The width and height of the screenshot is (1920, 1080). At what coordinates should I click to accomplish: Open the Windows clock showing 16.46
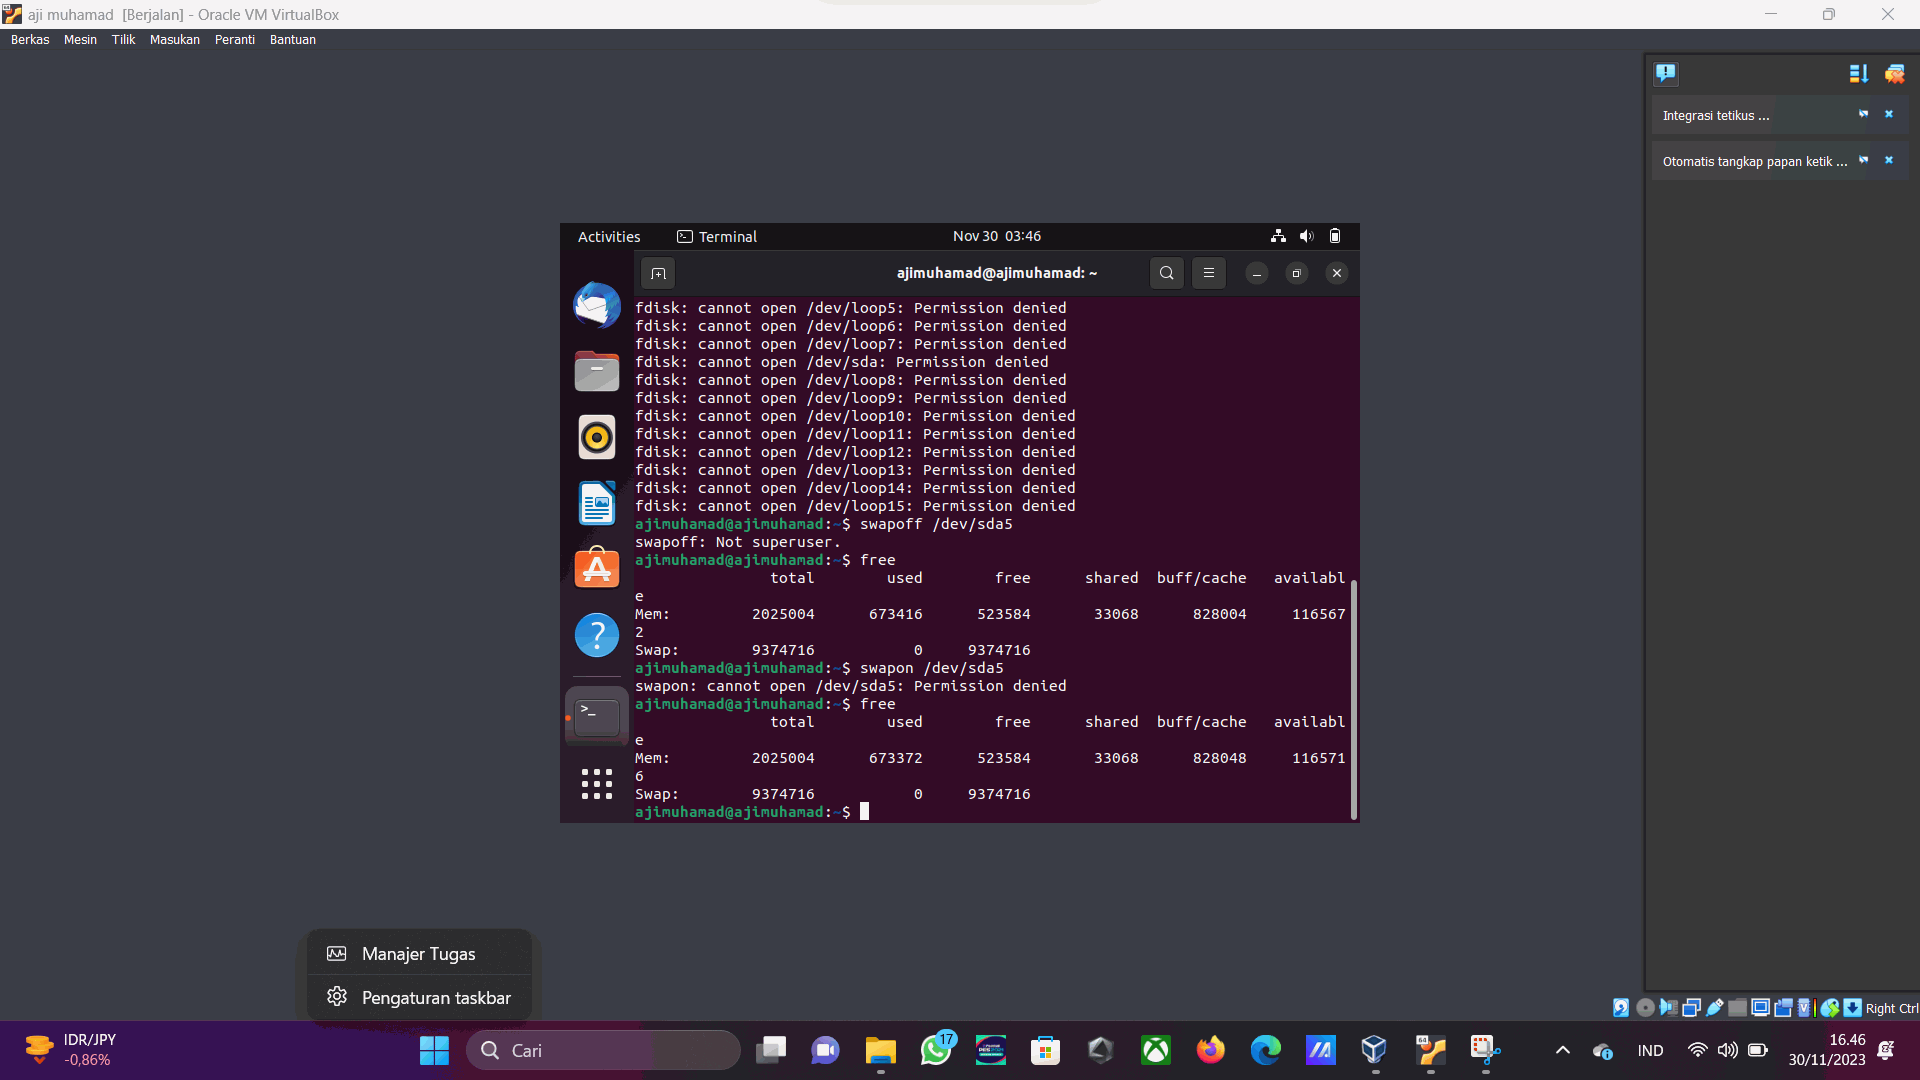1827,1050
